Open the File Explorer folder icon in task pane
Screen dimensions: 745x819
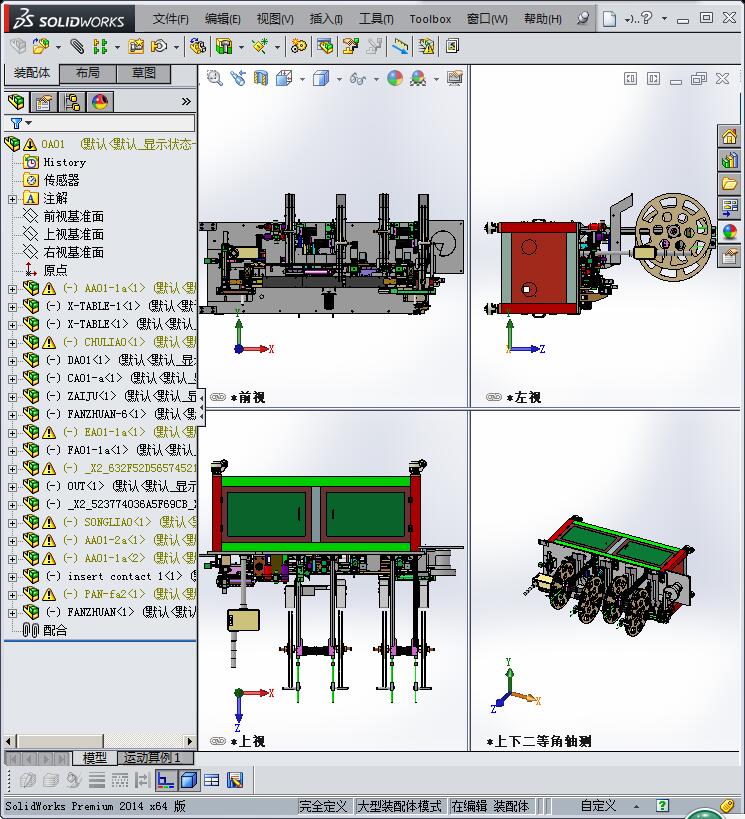coord(729,183)
